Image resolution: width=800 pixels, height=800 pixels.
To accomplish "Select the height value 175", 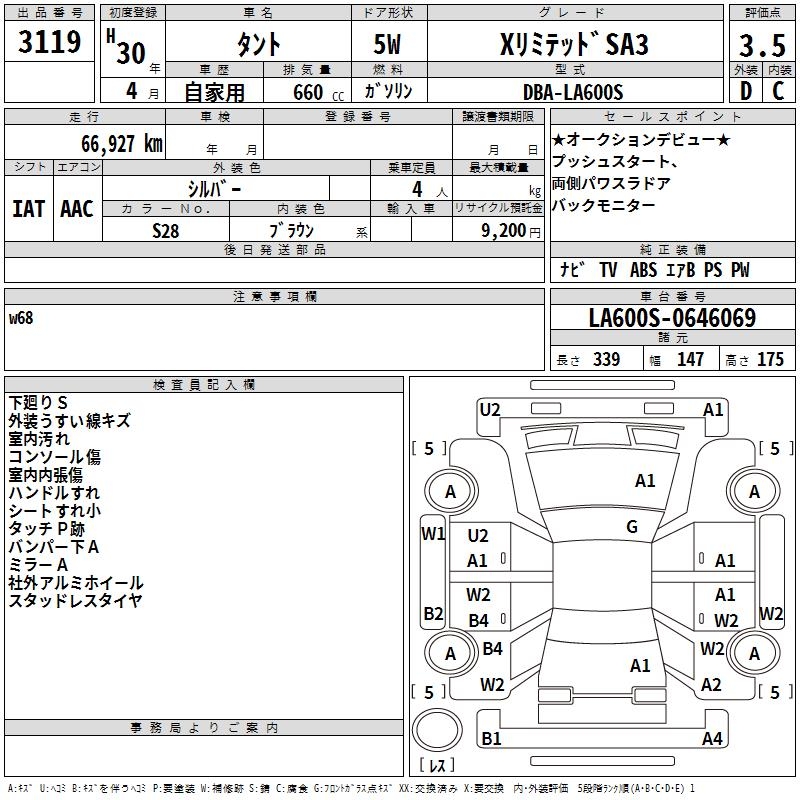I will tap(770, 359).
